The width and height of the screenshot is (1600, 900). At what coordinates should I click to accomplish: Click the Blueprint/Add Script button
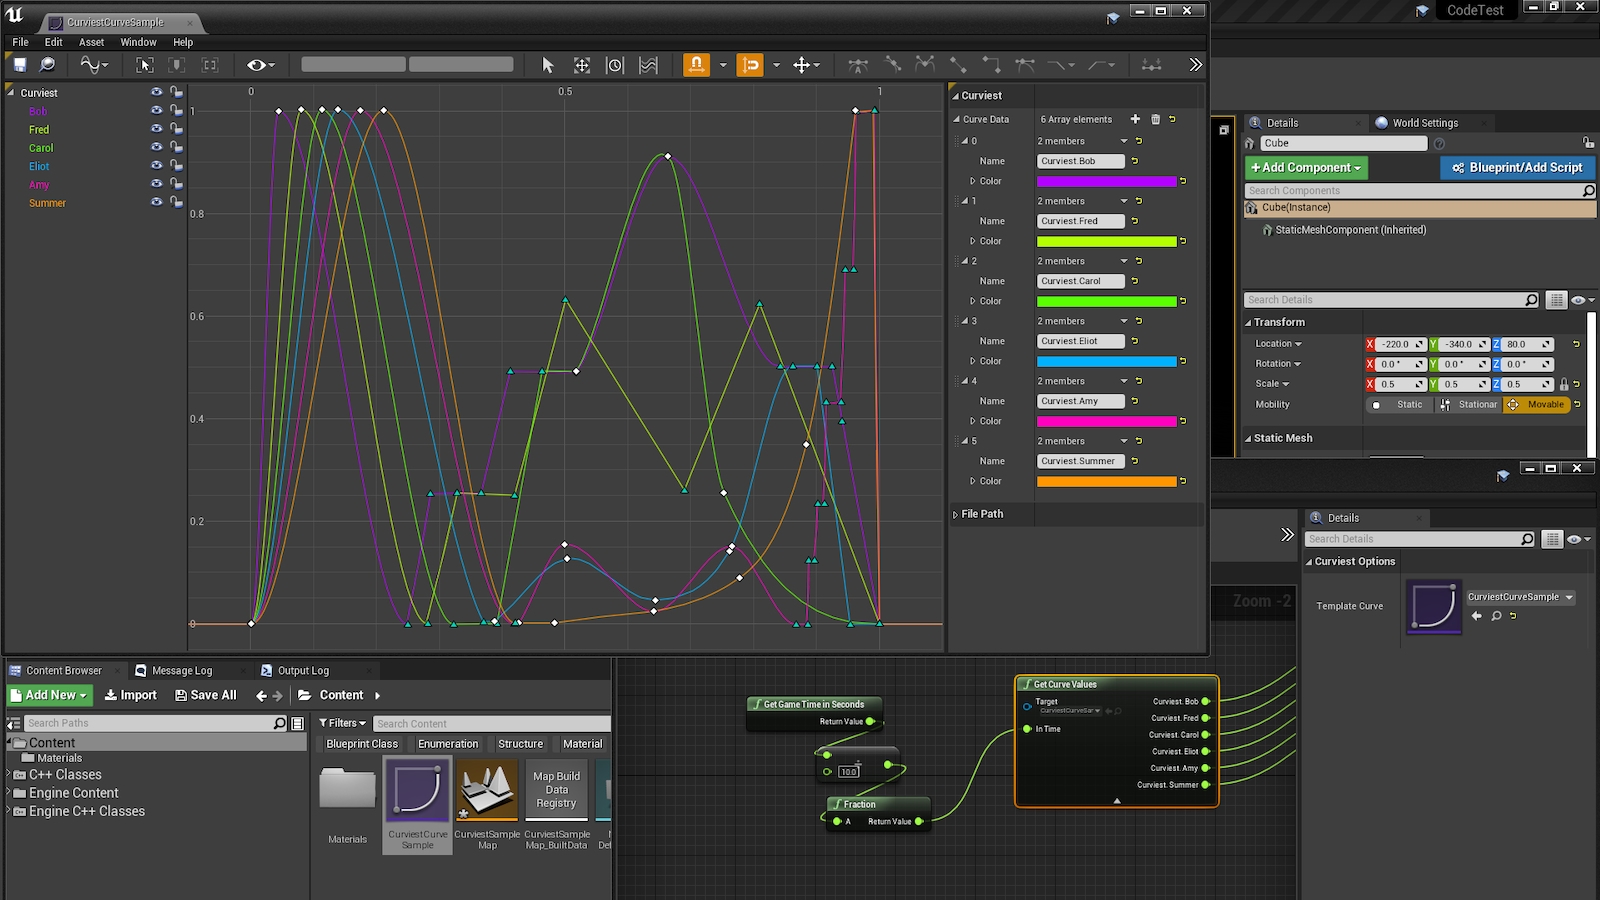pyautogui.click(x=1517, y=168)
